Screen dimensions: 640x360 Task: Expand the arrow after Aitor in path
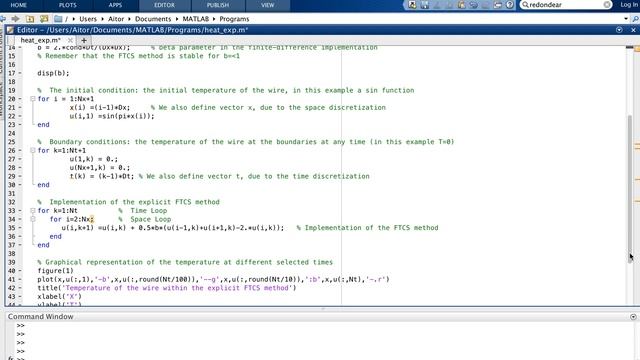(129, 19)
